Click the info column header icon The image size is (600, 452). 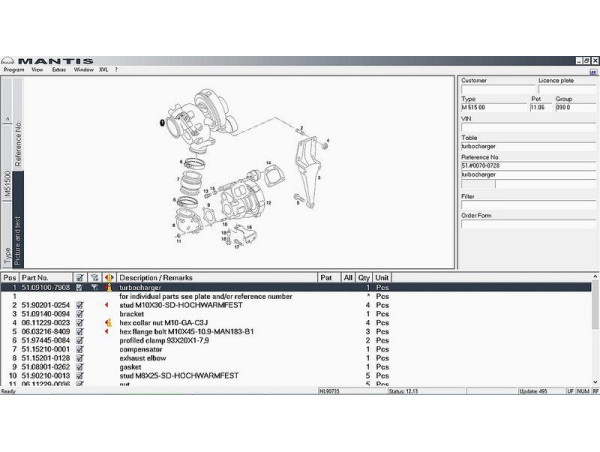pyautogui.click(x=108, y=277)
